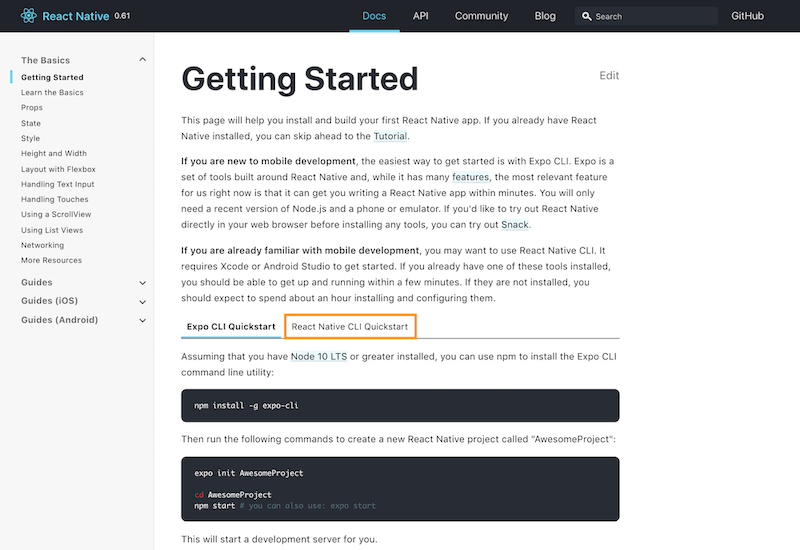
Task: Collapse The Basics sidebar section
Action: point(143,60)
